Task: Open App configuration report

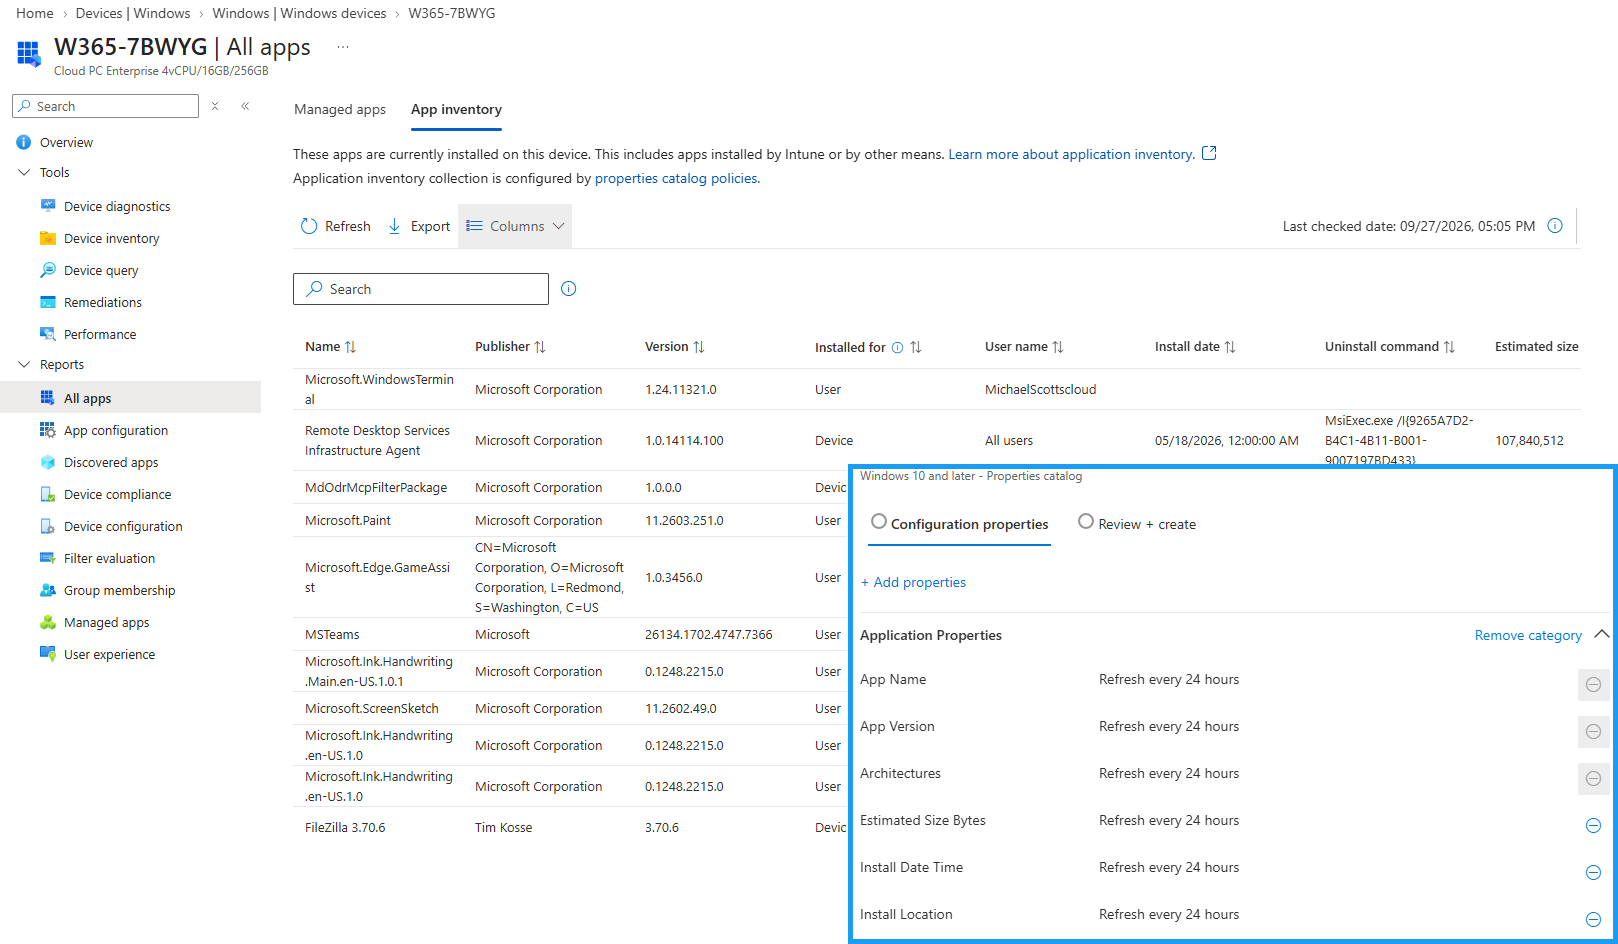Action: [x=116, y=430]
